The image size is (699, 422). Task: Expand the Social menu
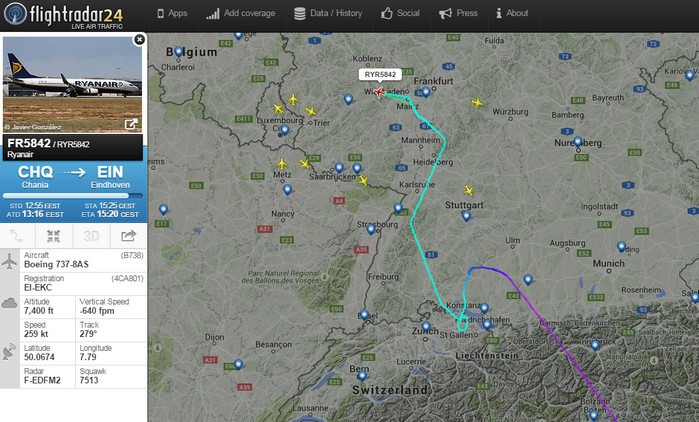pyautogui.click(x=400, y=14)
